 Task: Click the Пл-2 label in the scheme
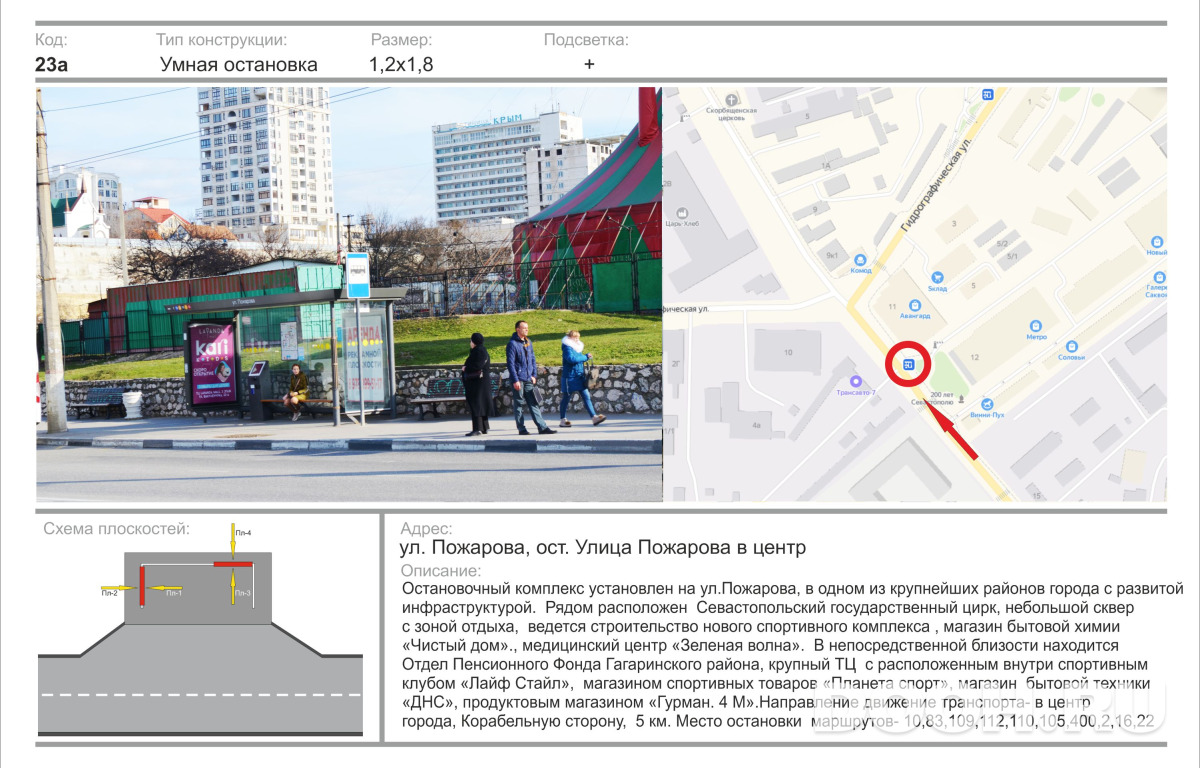(109, 593)
